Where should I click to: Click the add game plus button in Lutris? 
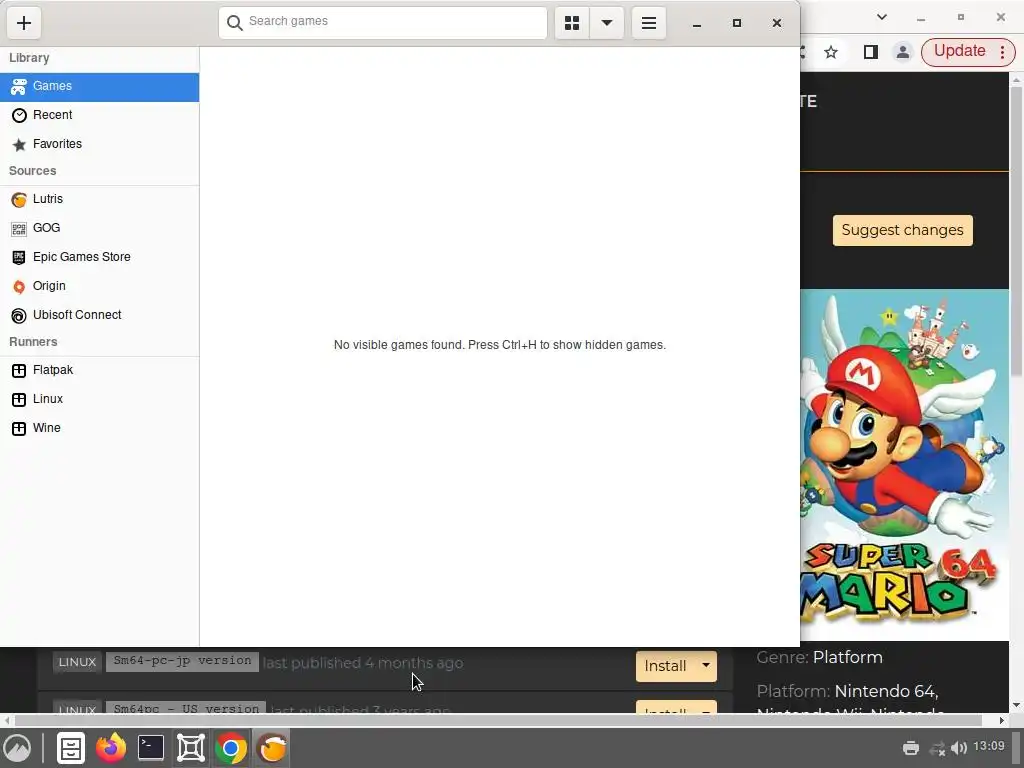click(x=24, y=23)
